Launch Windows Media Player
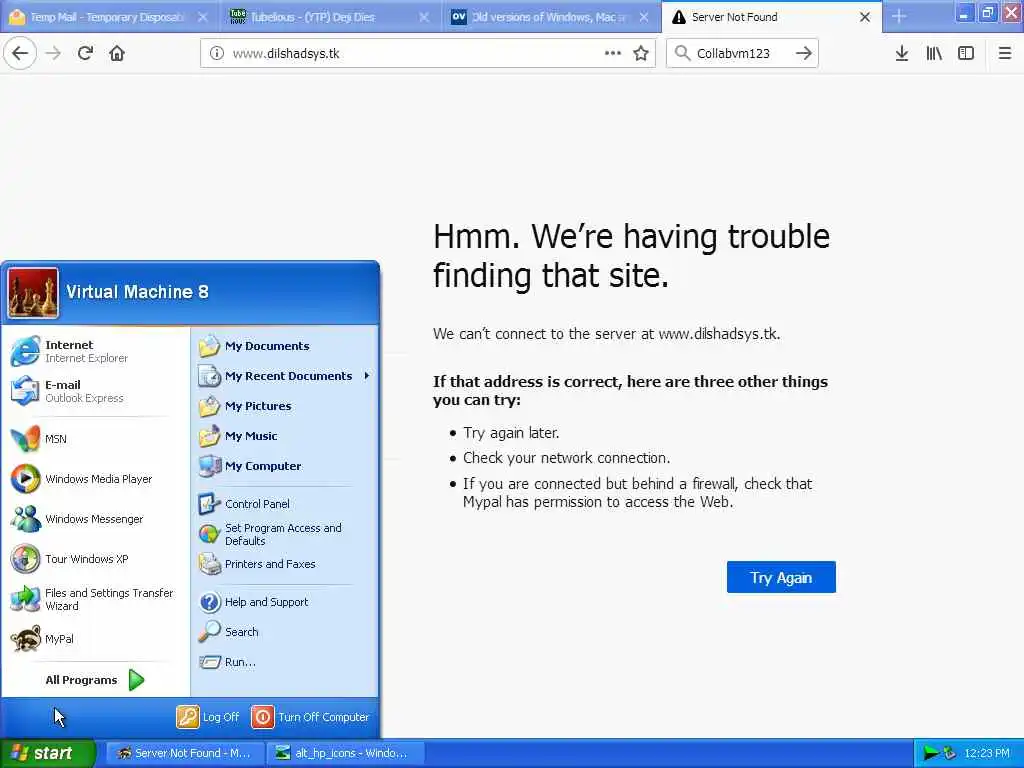1024x768 pixels. click(95, 479)
